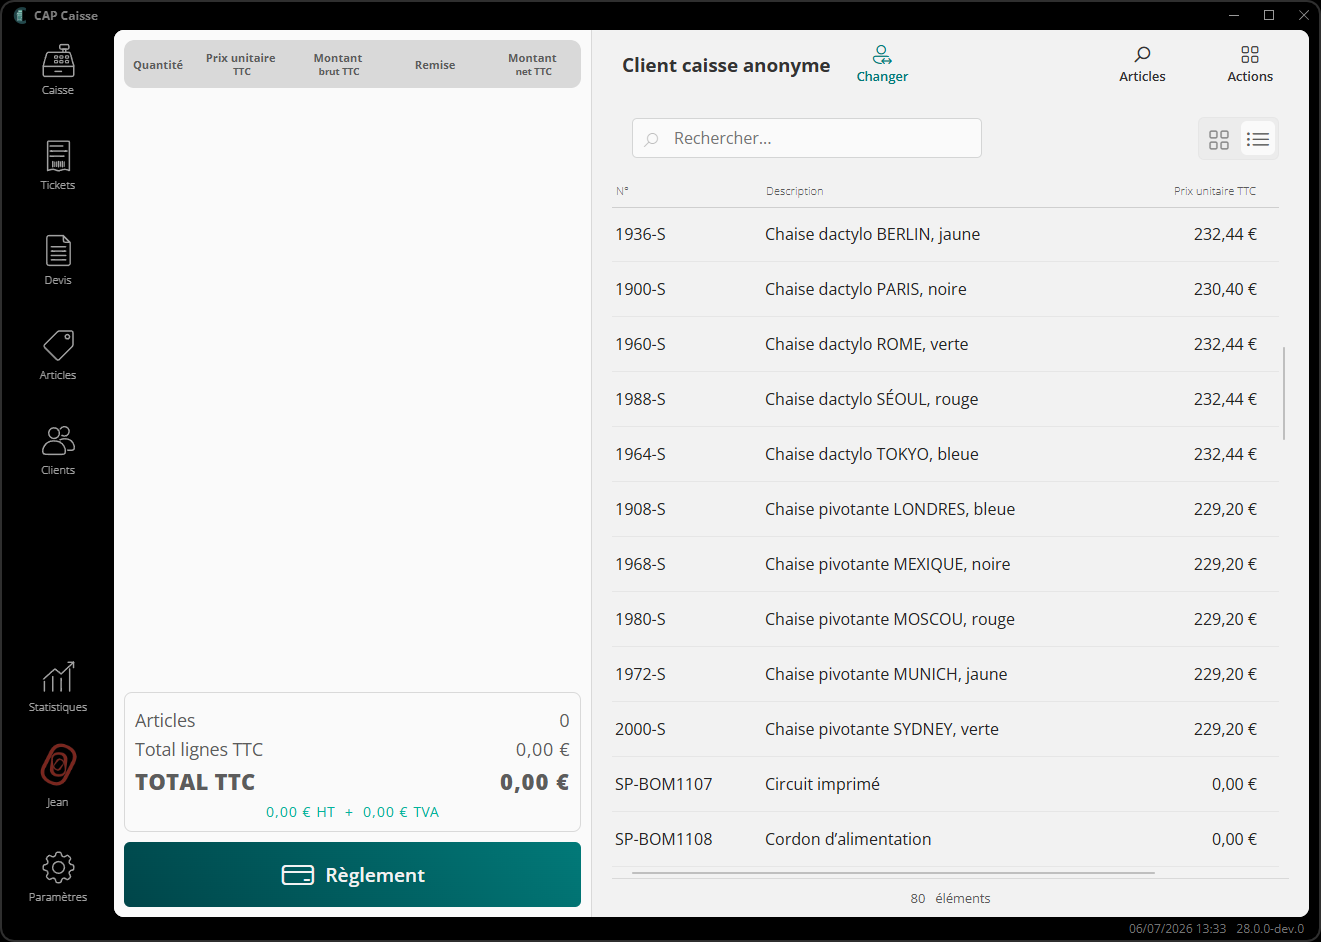Click the magnifier icon in the search box
1321x942 pixels.
point(652,139)
